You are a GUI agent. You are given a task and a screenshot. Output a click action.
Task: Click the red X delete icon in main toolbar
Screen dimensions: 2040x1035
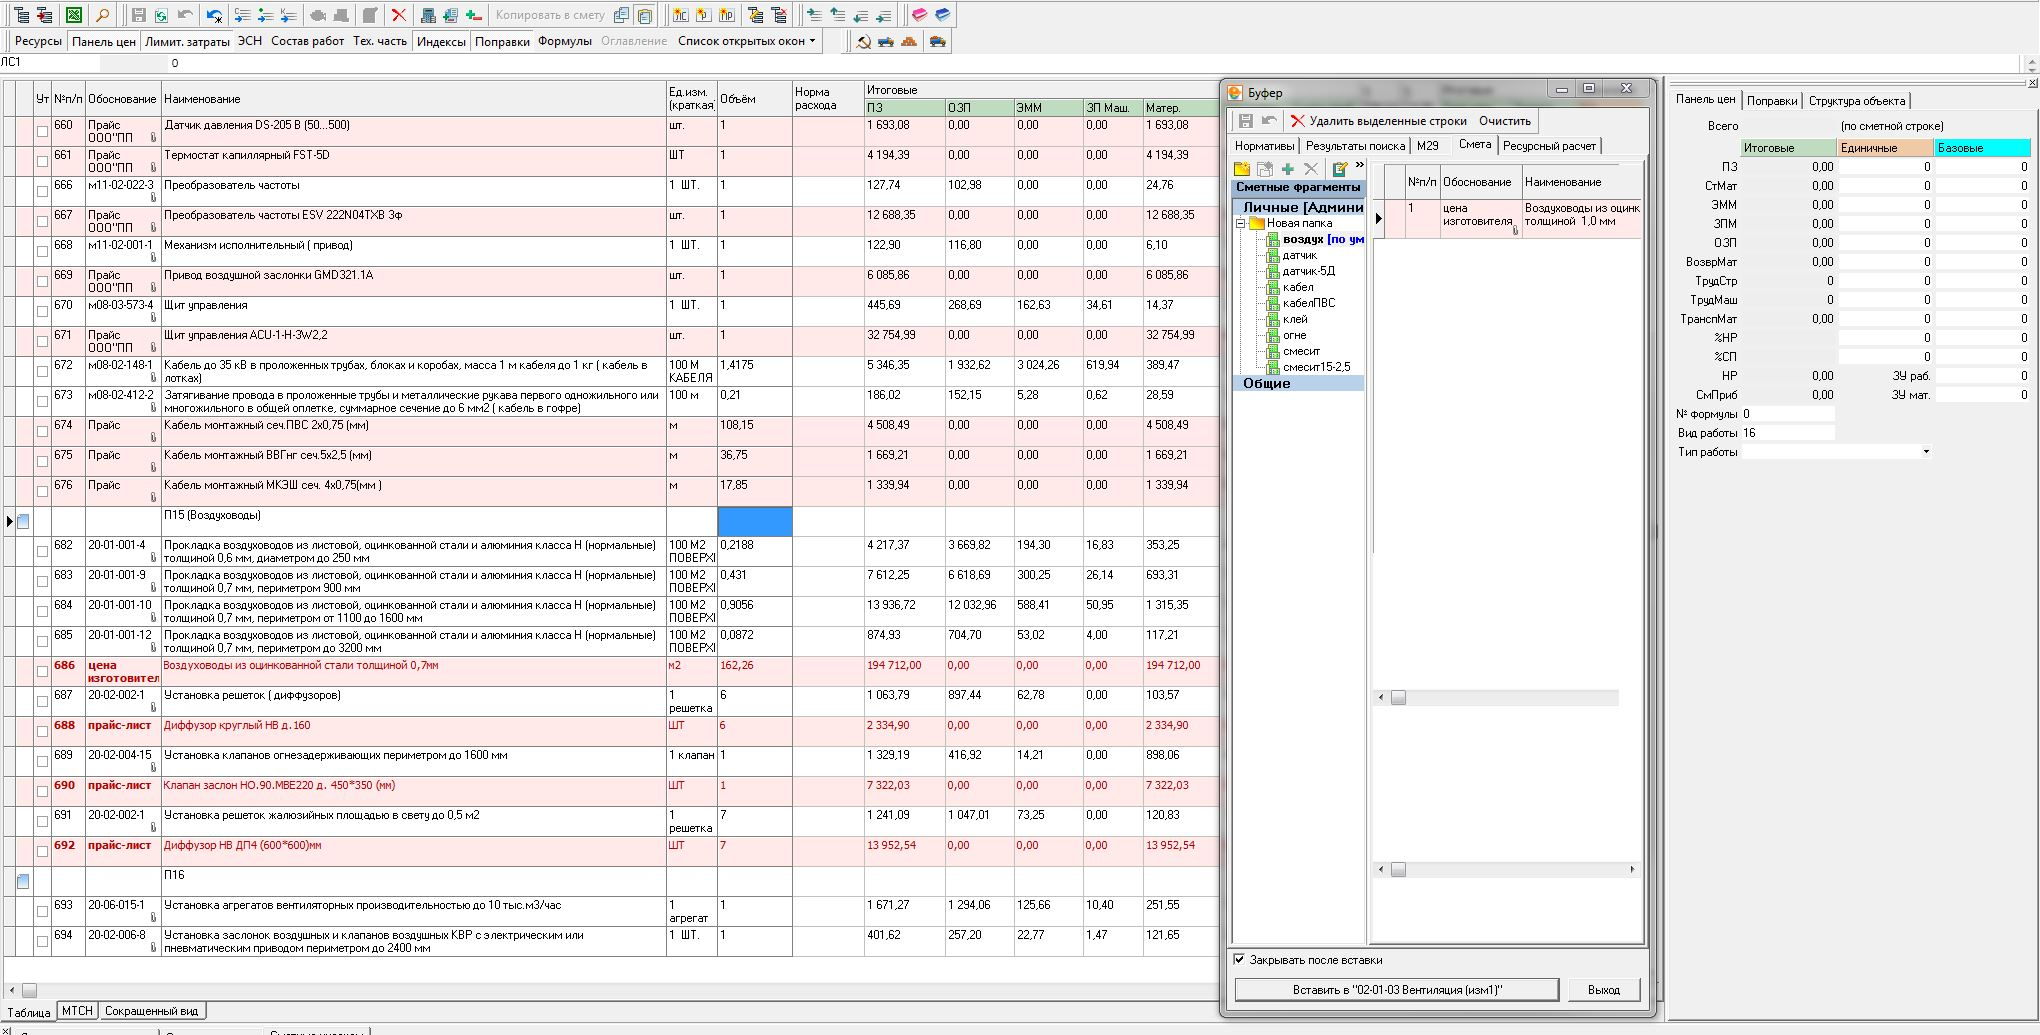point(399,15)
